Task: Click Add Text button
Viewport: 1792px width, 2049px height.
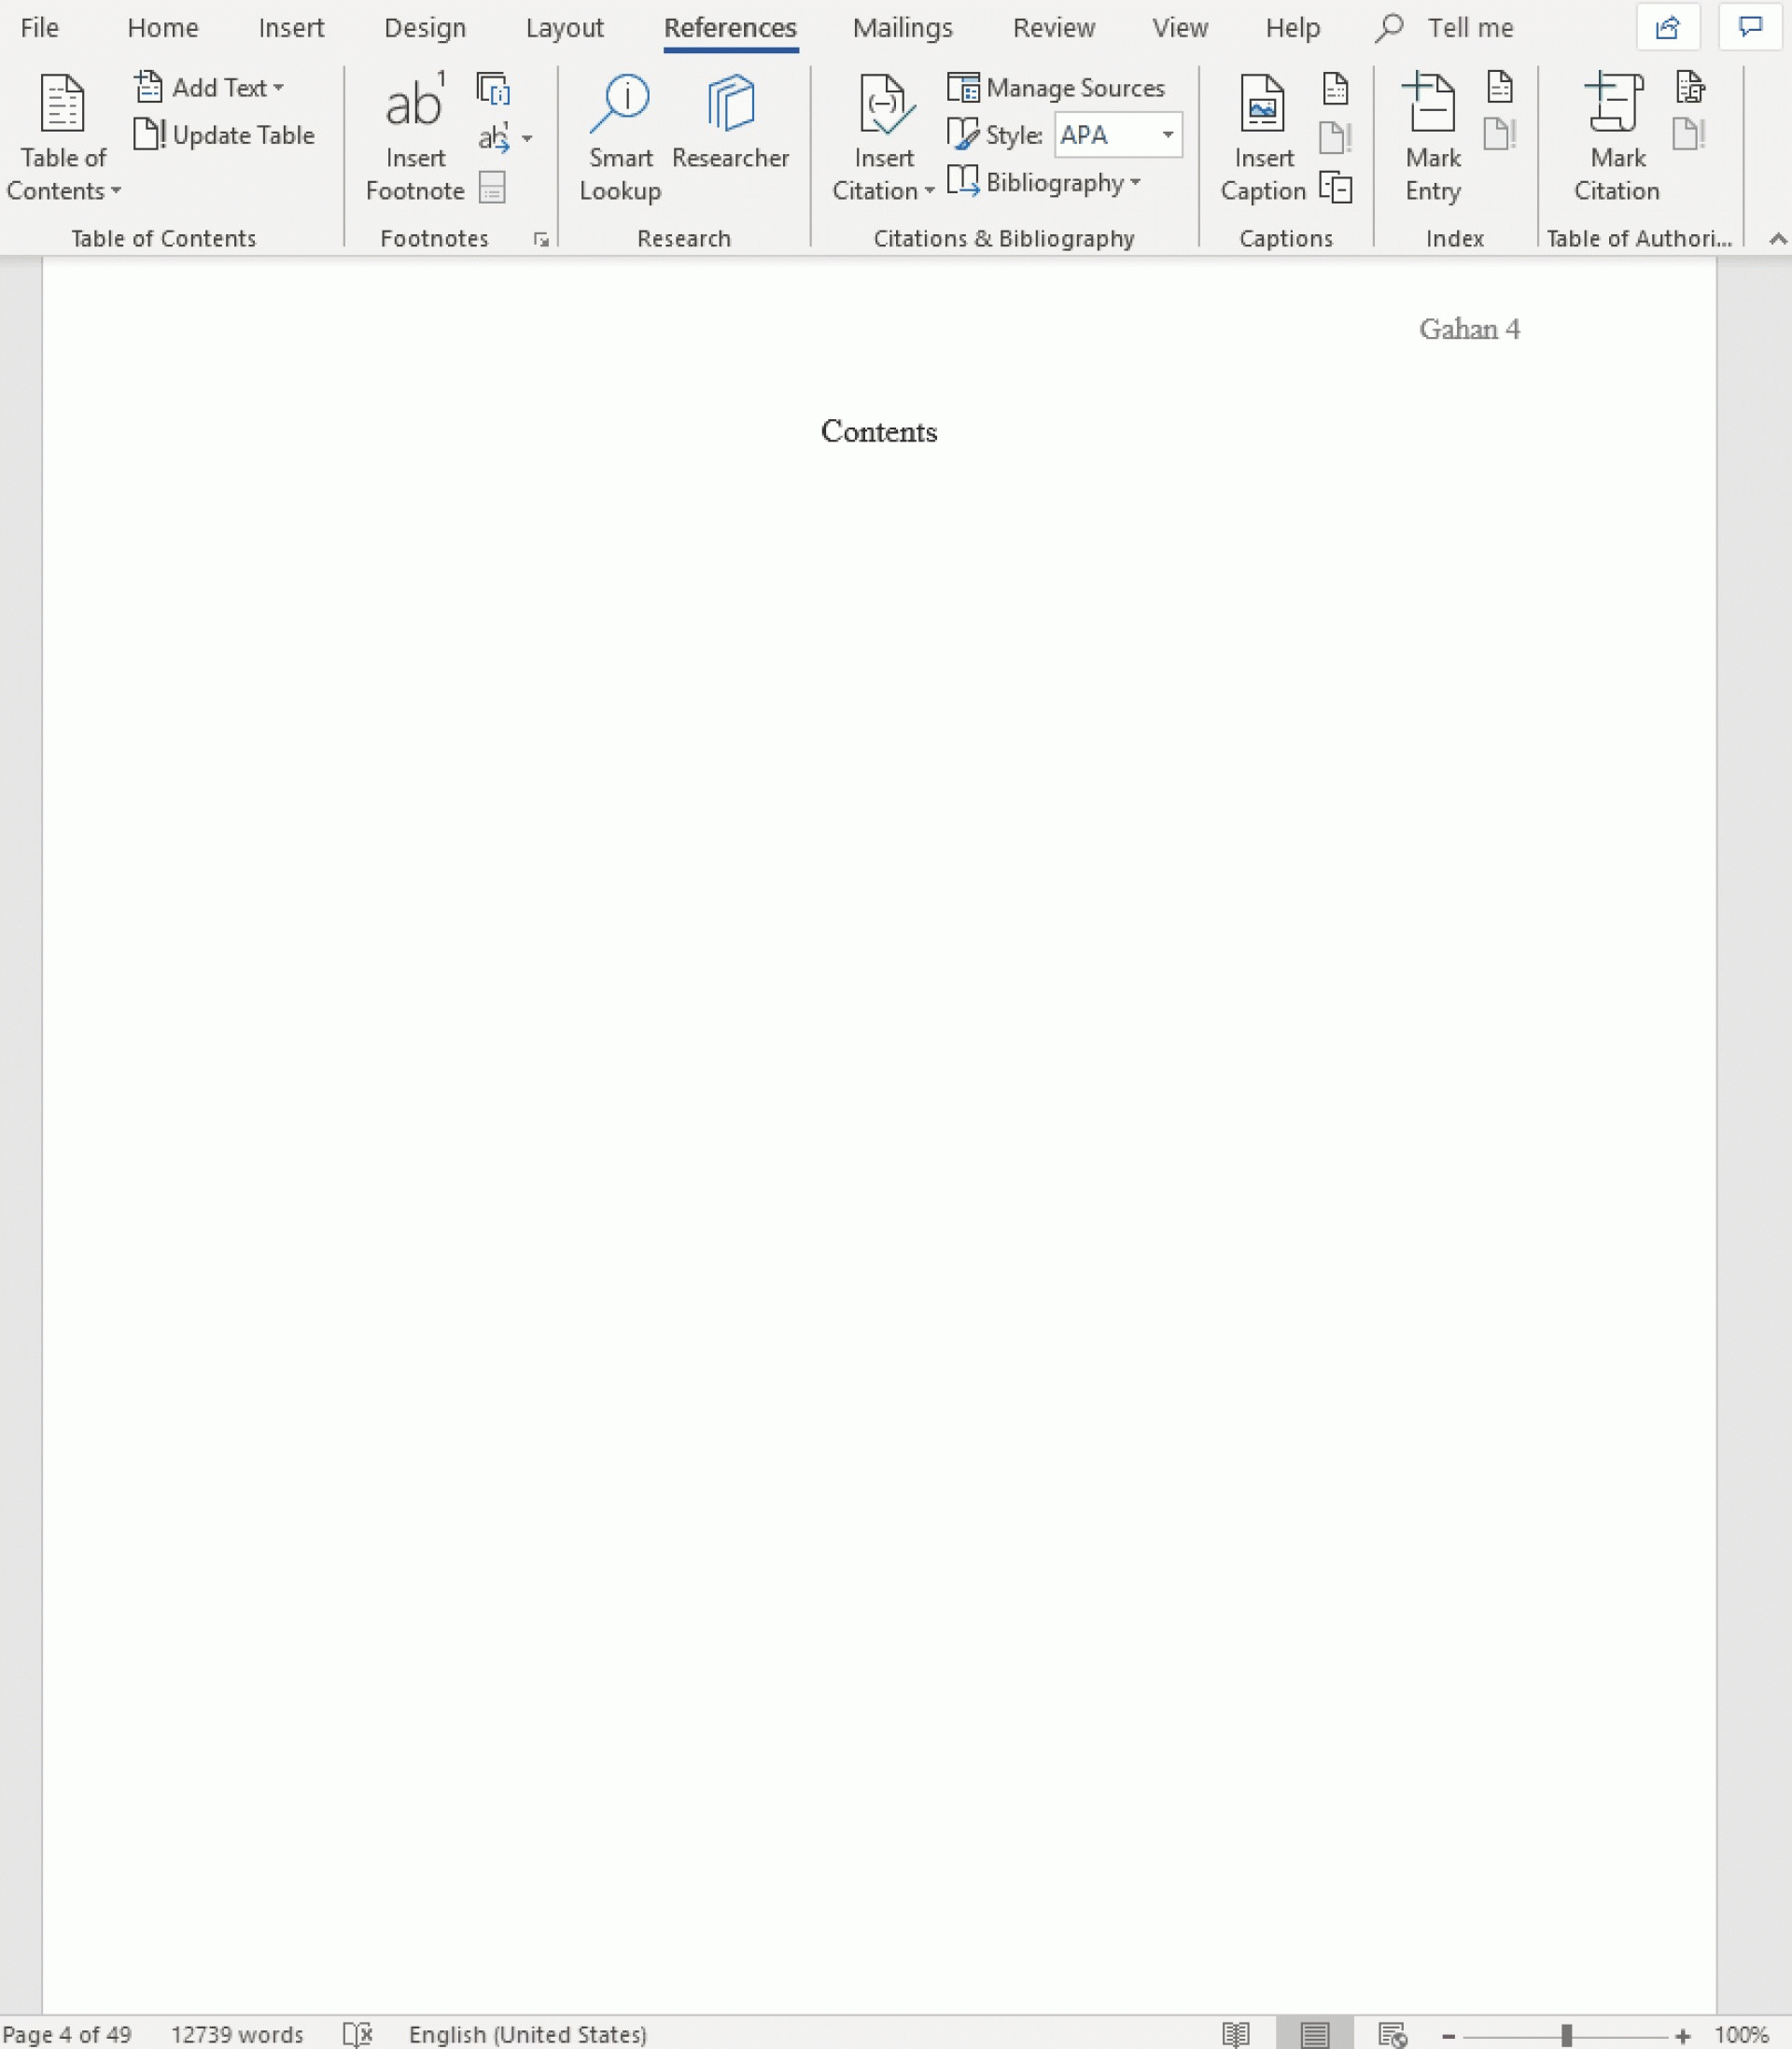Action: (x=211, y=85)
